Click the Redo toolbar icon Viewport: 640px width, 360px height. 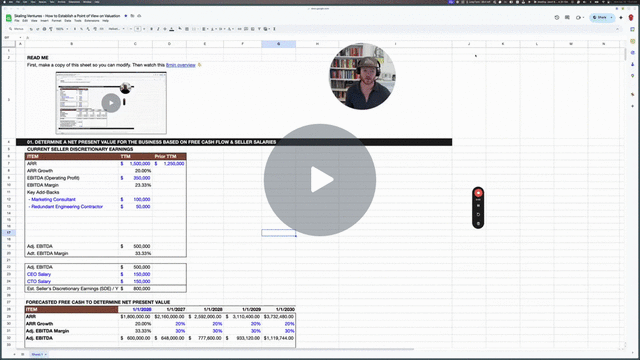[x=38, y=29]
